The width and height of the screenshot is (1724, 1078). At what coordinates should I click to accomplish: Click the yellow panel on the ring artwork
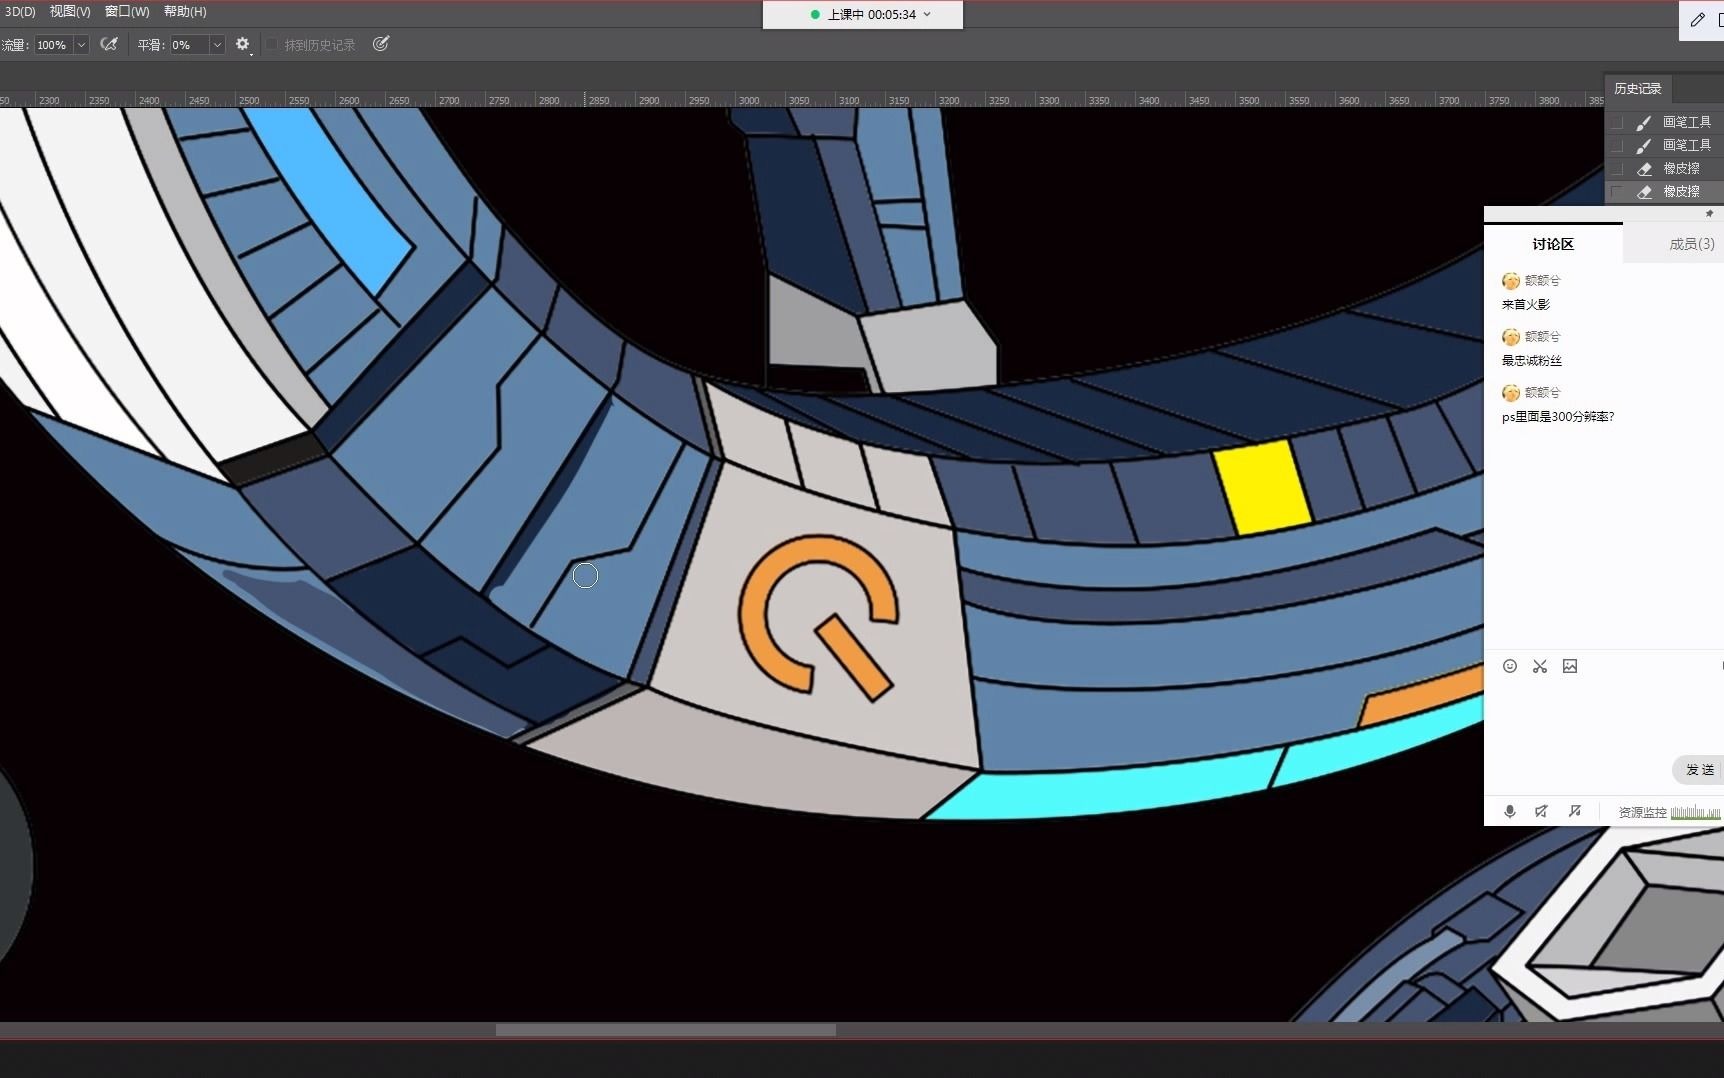pos(1261,487)
